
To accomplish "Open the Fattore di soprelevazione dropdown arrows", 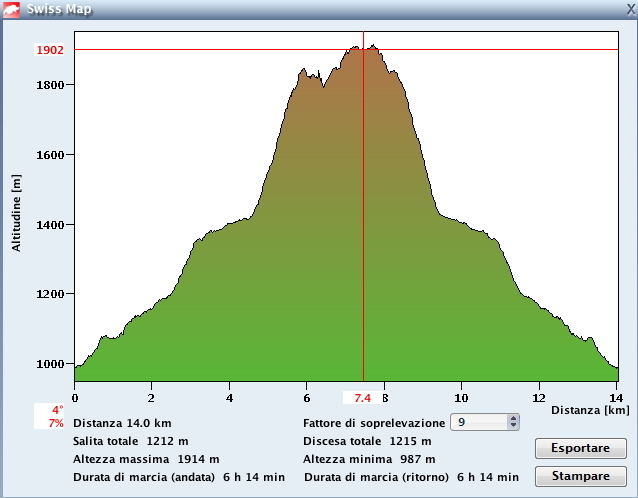I will [x=513, y=422].
